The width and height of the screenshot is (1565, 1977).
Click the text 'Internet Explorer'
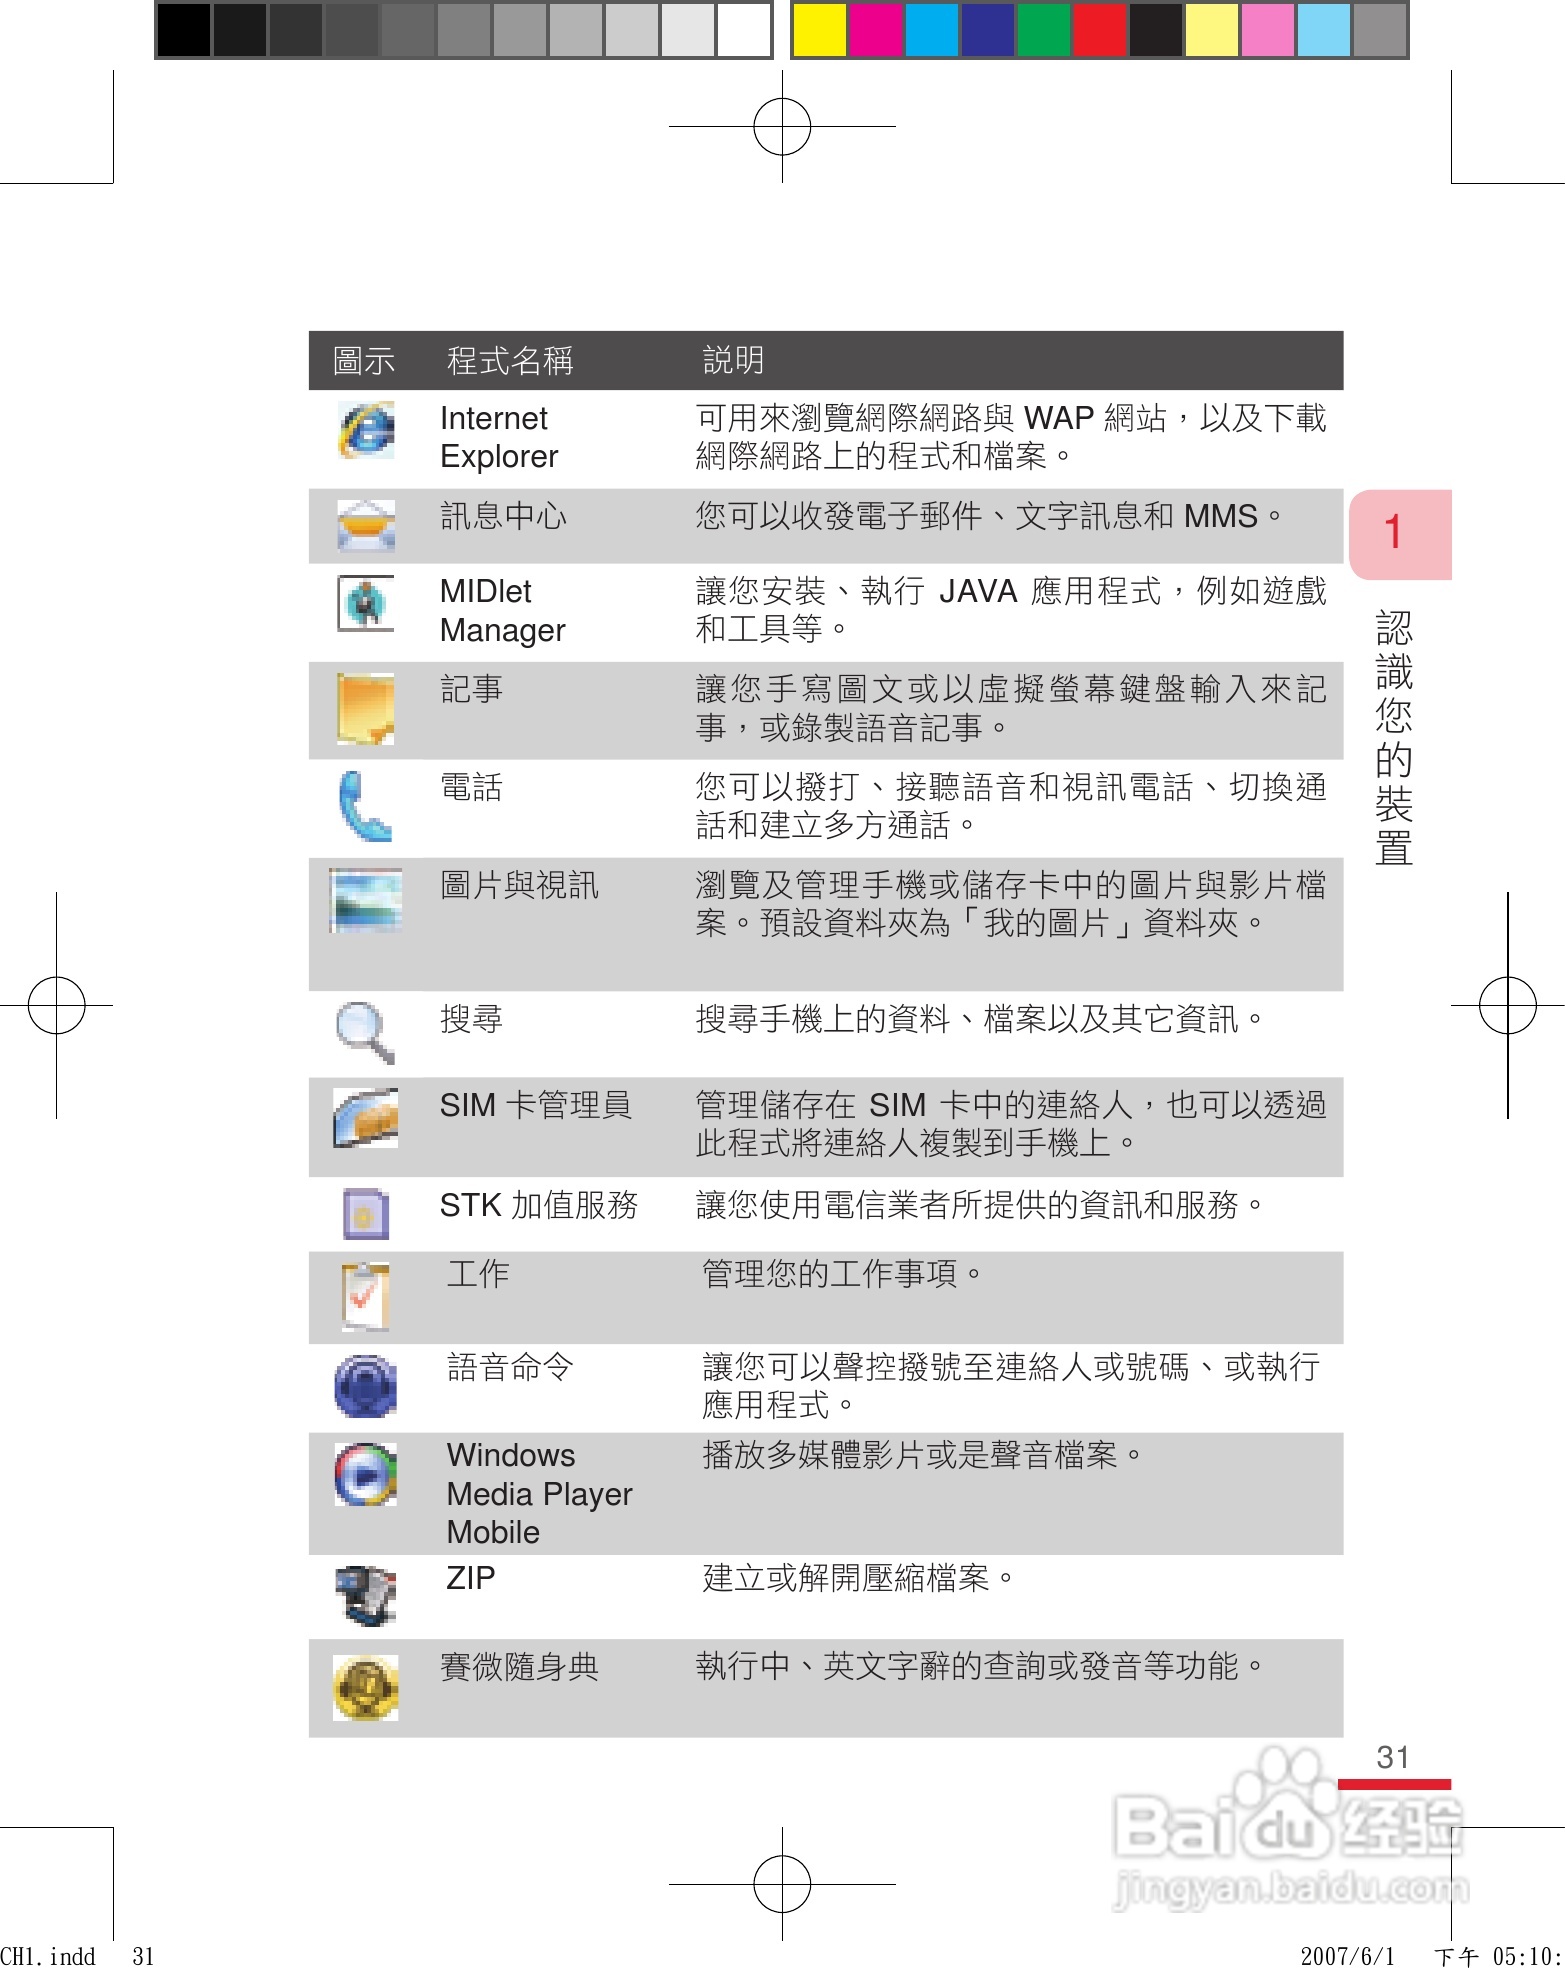(x=499, y=437)
